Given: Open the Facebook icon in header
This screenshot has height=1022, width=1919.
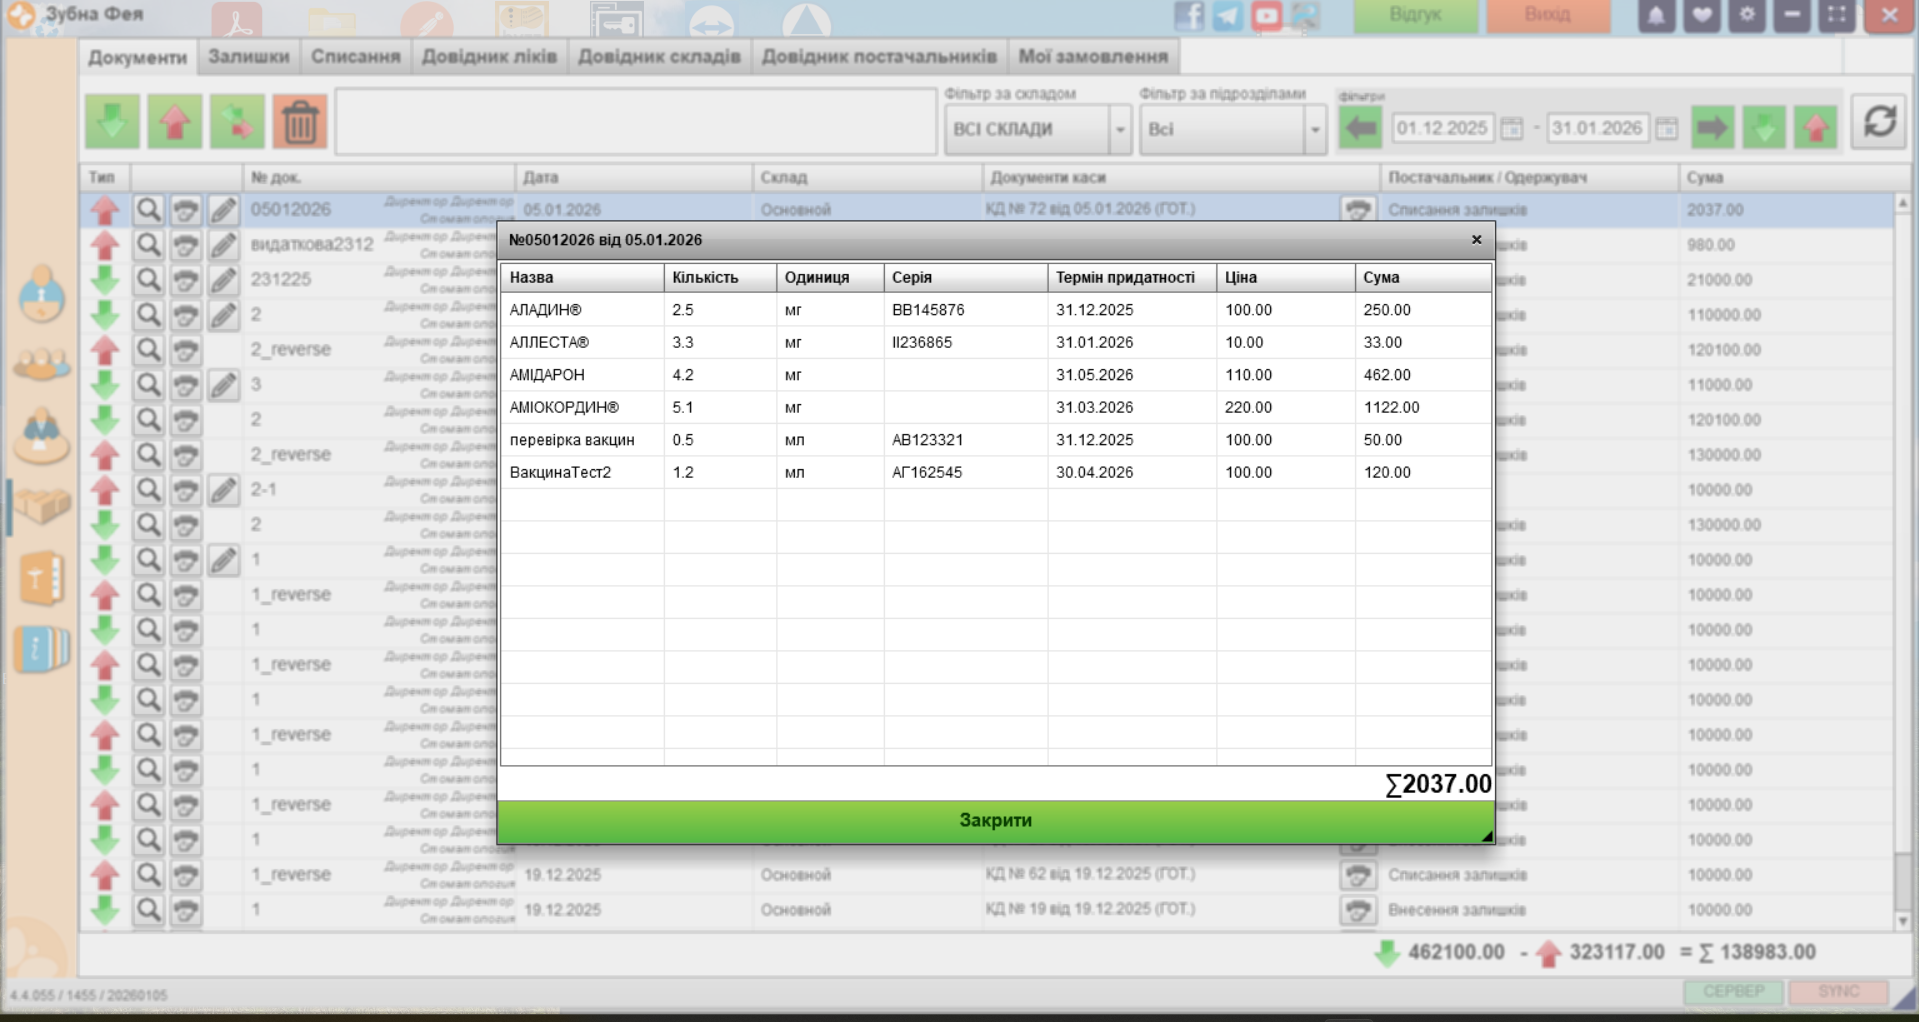Looking at the screenshot, I should point(1188,16).
